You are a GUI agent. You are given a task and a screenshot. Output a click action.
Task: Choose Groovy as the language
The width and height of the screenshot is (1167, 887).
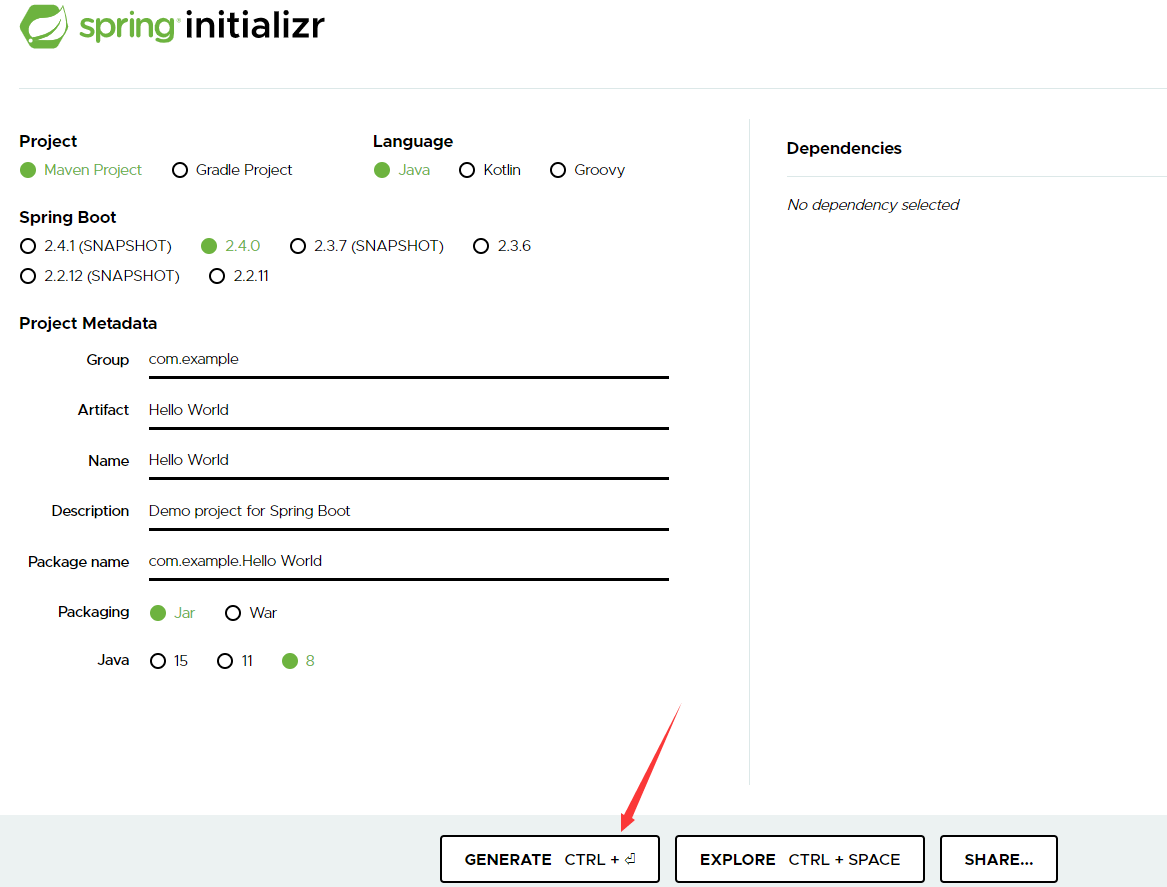[x=587, y=170]
